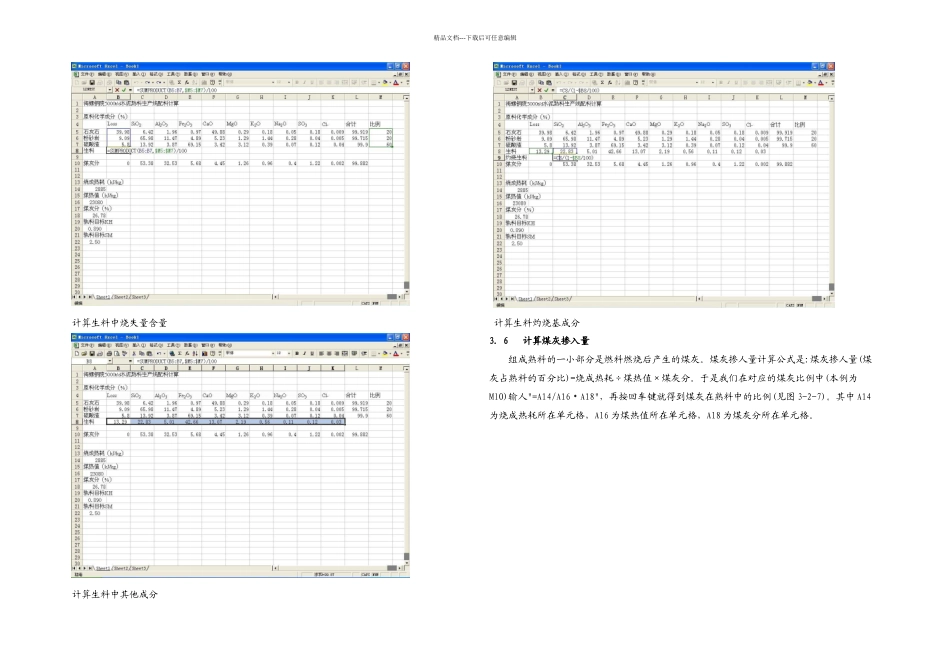
Task: Open font size dropdown in lower-left Excel window
Action: tap(289, 353)
